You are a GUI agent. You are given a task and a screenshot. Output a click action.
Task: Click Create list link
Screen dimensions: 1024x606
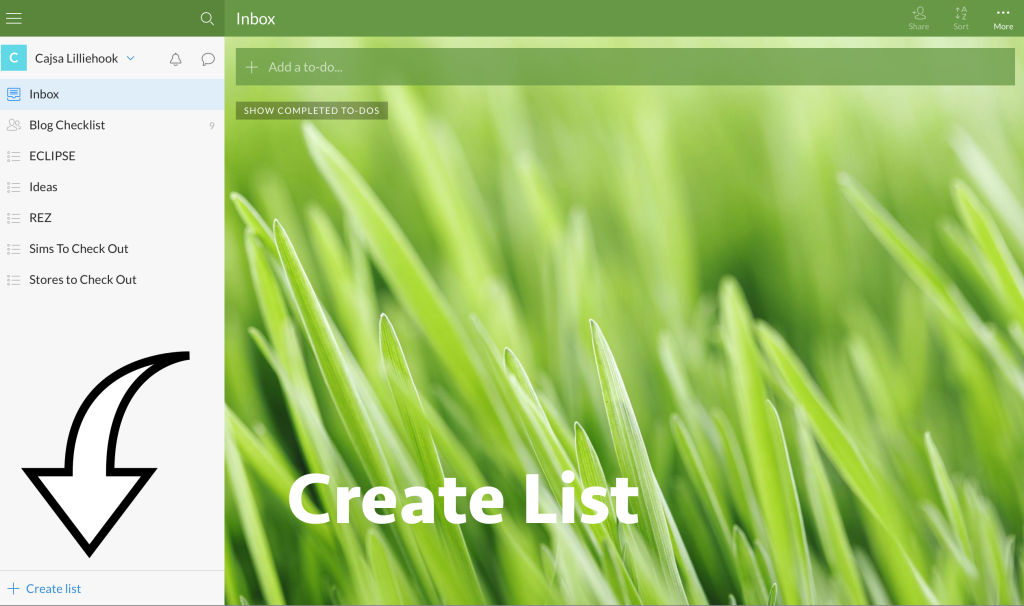point(54,589)
